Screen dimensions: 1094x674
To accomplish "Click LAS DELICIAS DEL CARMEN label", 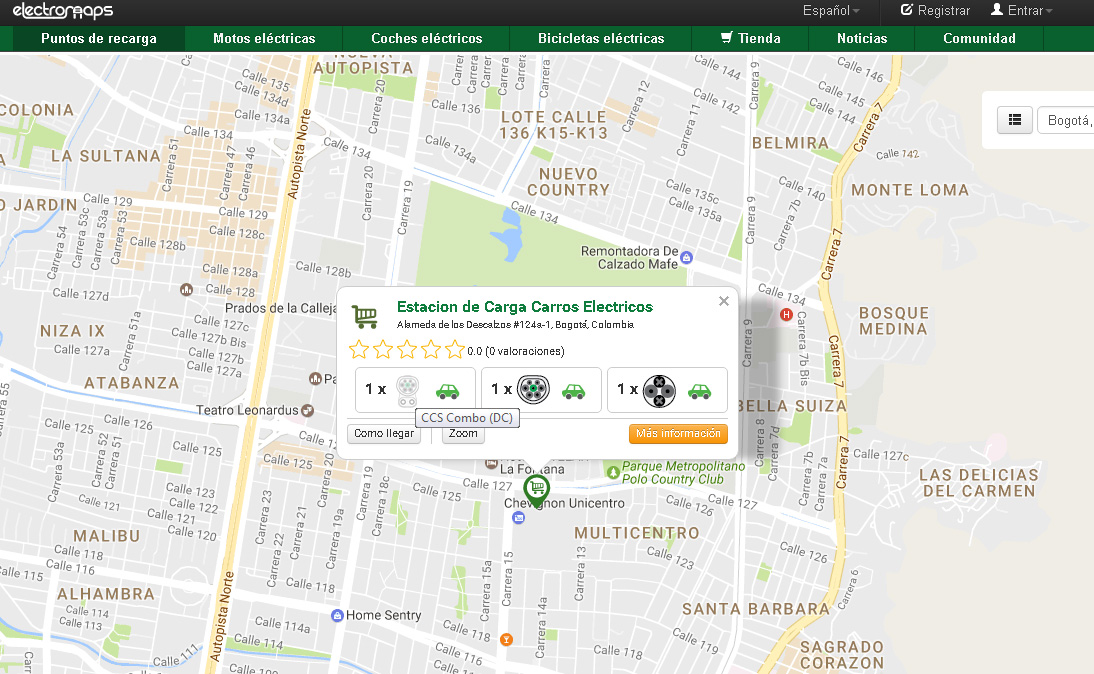I will [979, 483].
